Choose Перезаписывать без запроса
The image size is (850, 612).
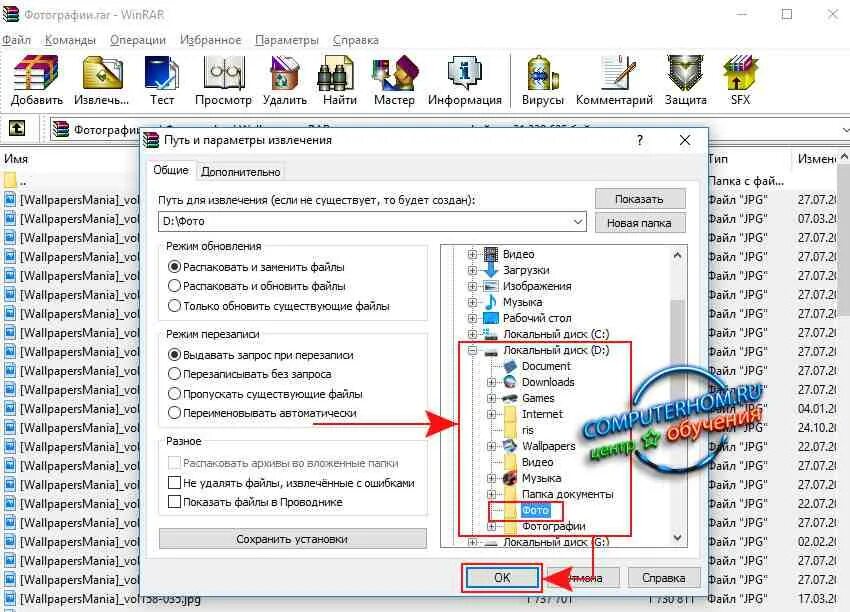pyautogui.click(x=174, y=374)
